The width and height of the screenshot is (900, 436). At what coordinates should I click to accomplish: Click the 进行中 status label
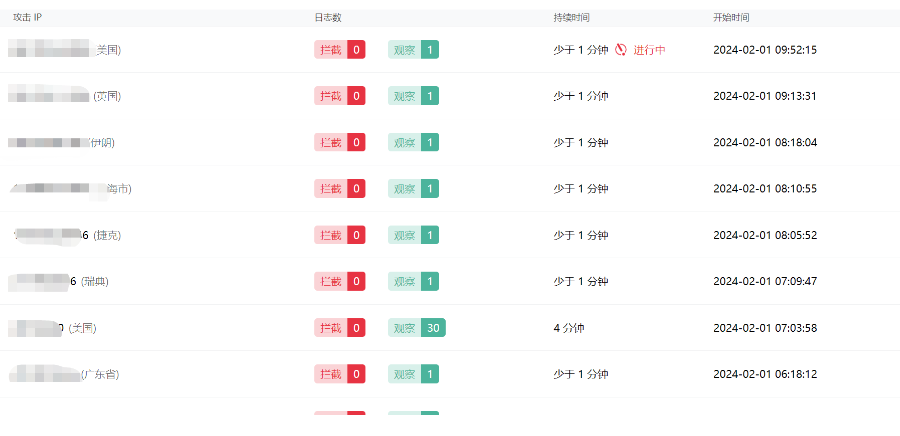[649, 50]
